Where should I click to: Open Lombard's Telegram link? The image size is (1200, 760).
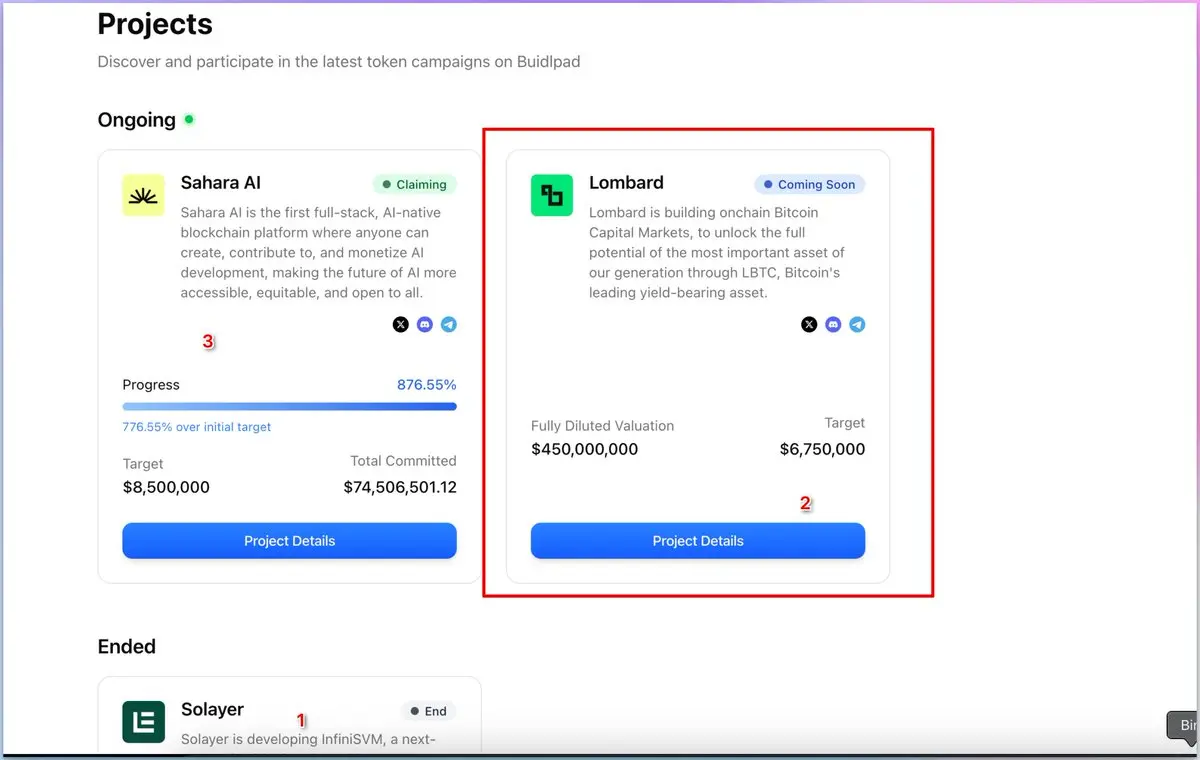[x=857, y=325]
